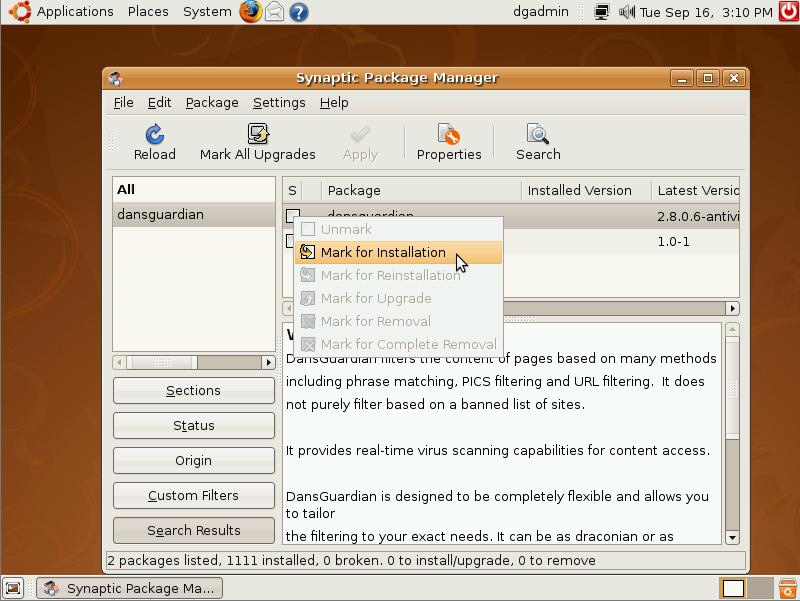Click the network monitor tray icon
800x601 pixels.
click(602, 12)
